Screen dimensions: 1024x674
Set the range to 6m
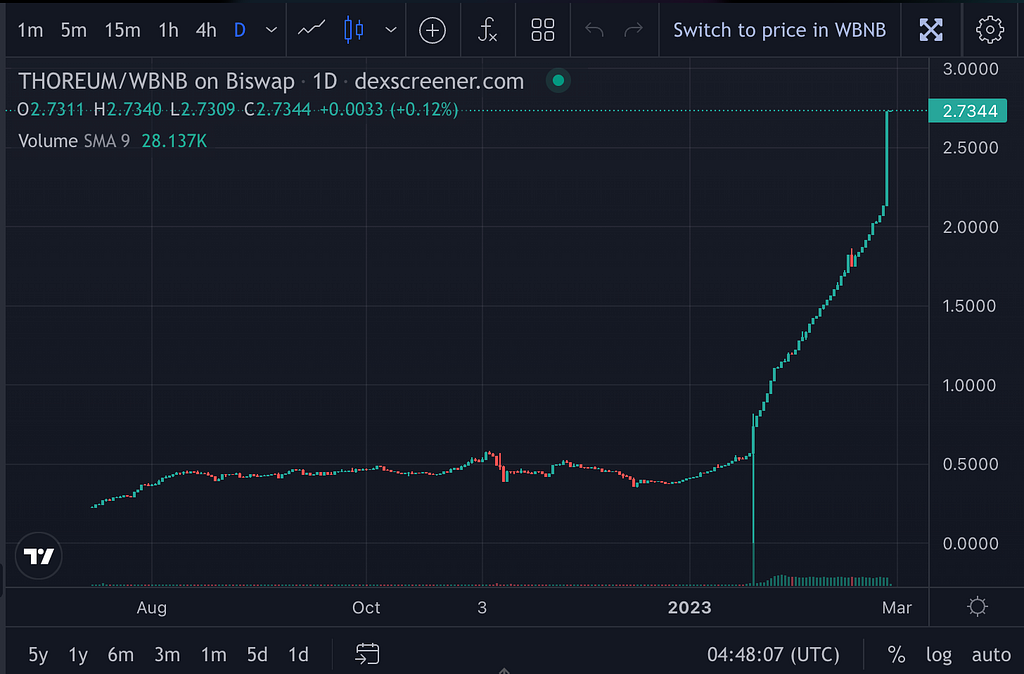[x=121, y=654]
